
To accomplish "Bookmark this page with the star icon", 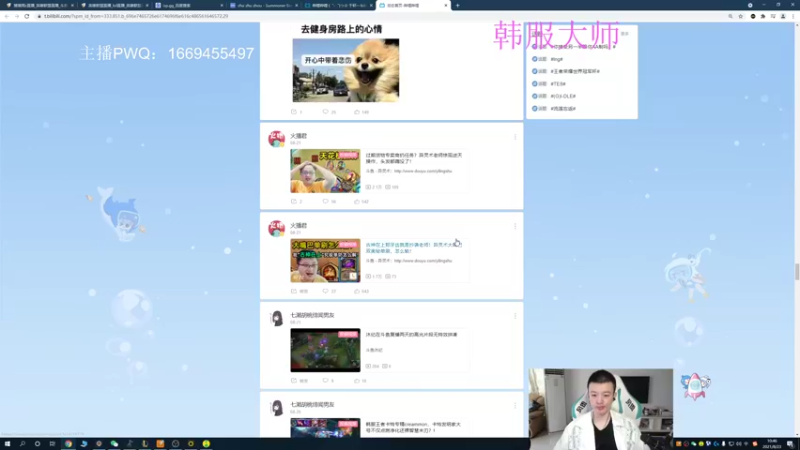I will click(740, 16).
